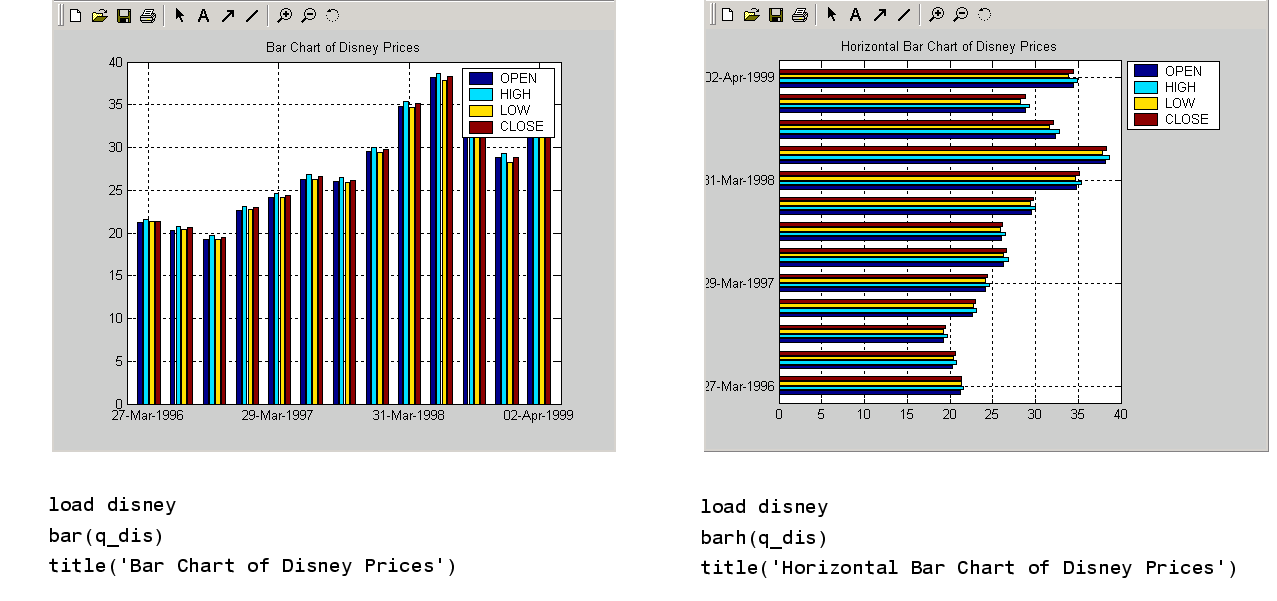Click New Figure icon in left figure toolbar

(x=76, y=15)
